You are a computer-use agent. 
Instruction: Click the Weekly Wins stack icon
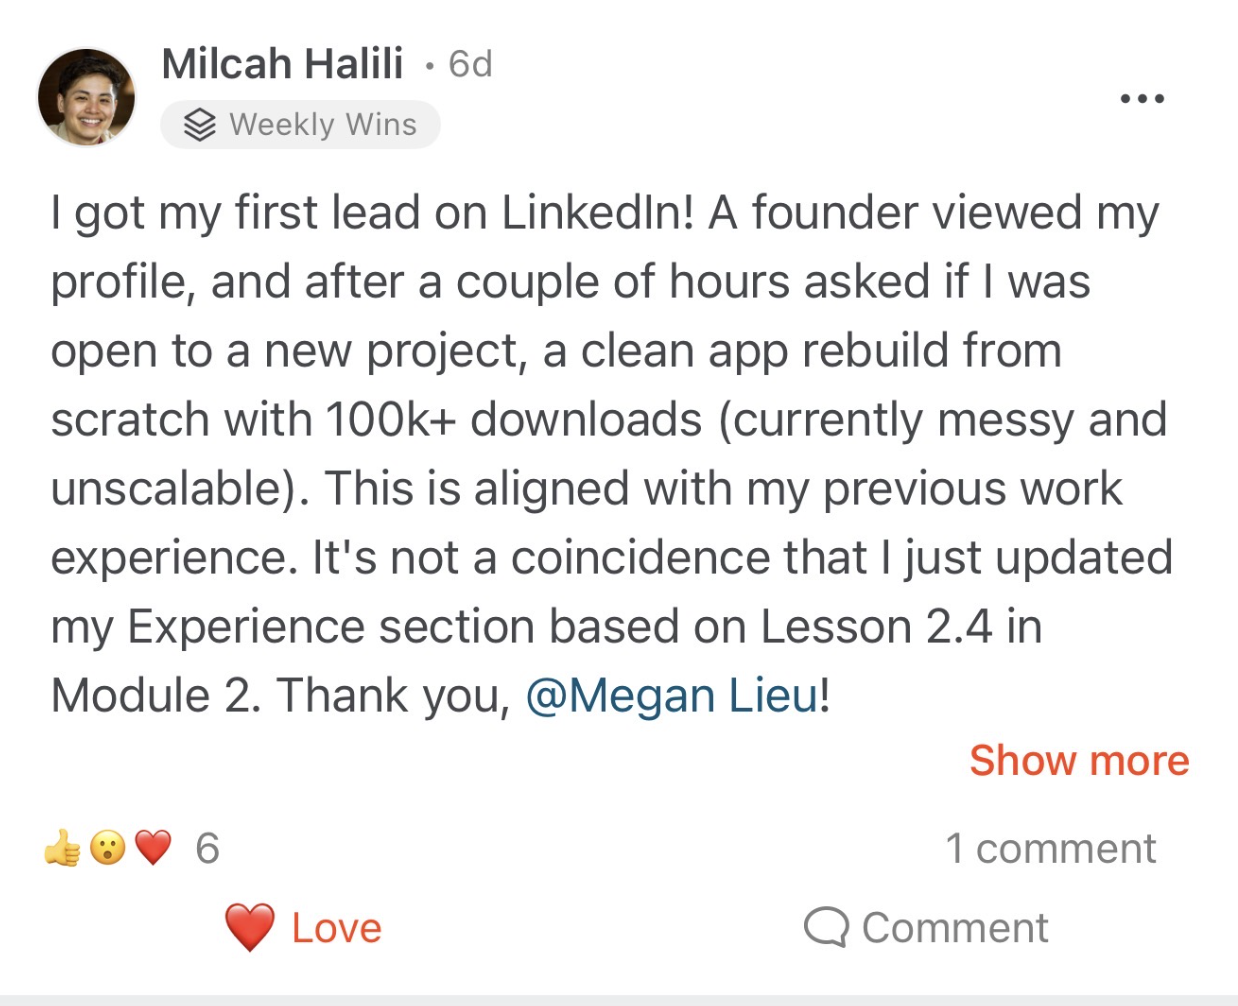point(200,124)
